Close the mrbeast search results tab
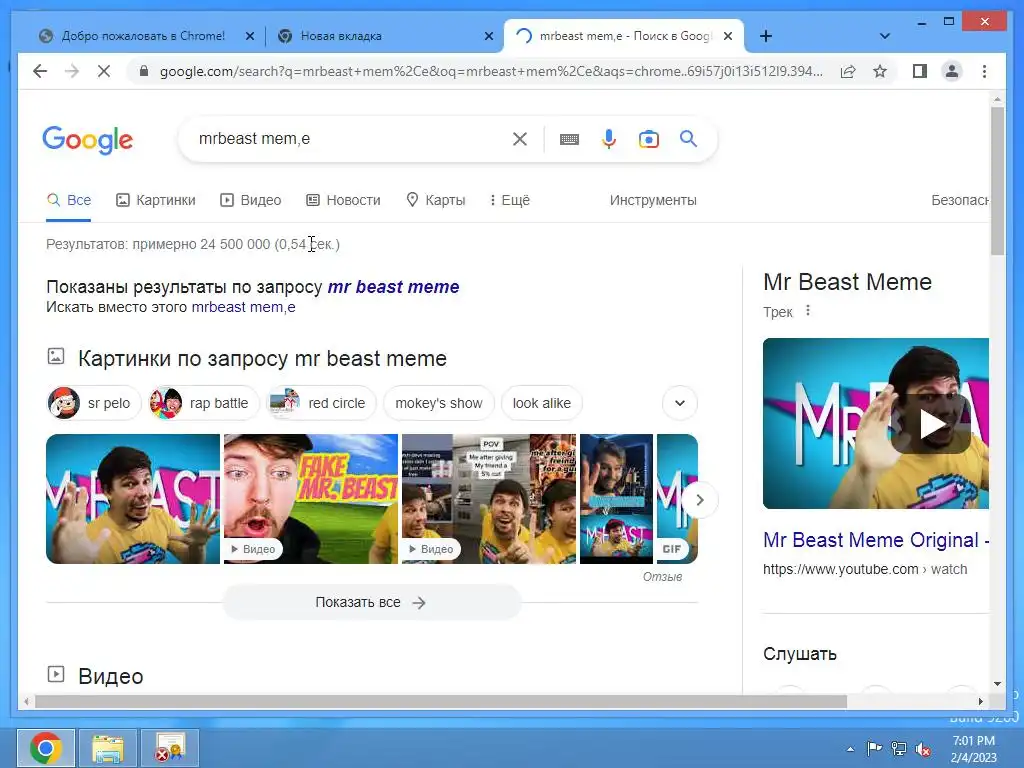1024x768 pixels. pyautogui.click(x=728, y=36)
